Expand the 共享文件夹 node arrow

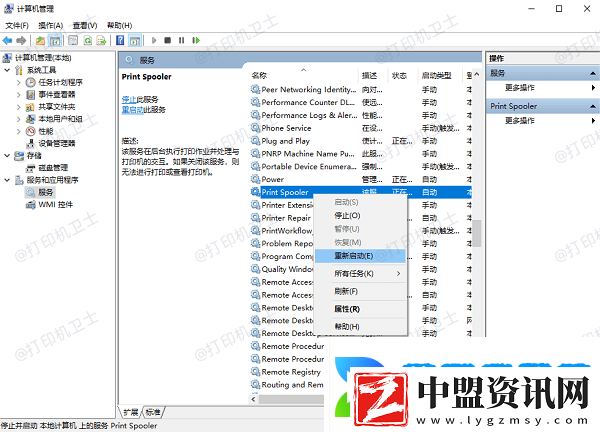pyautogui.click(x=18, y=107)
